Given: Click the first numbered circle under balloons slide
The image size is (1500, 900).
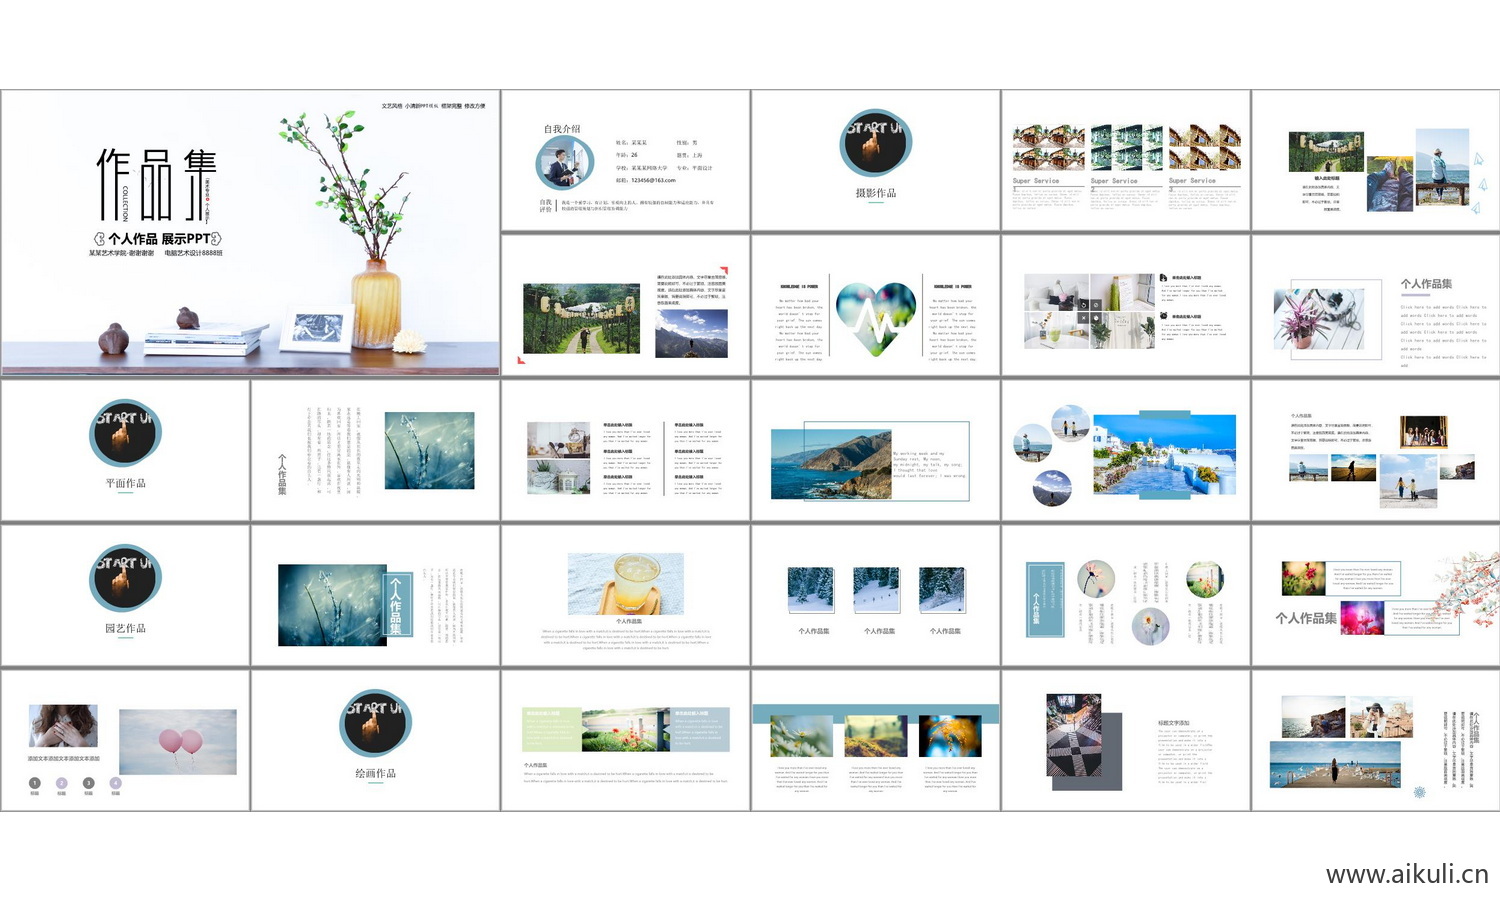Looking at the screenshot, I should click(35, 784).
